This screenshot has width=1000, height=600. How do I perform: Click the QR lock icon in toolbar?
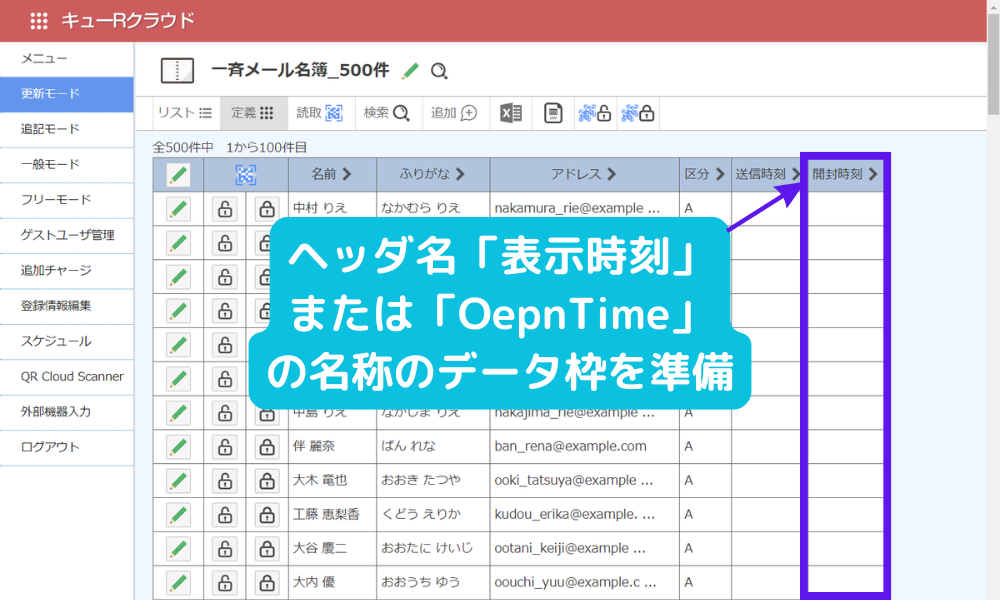click(638, 113)
